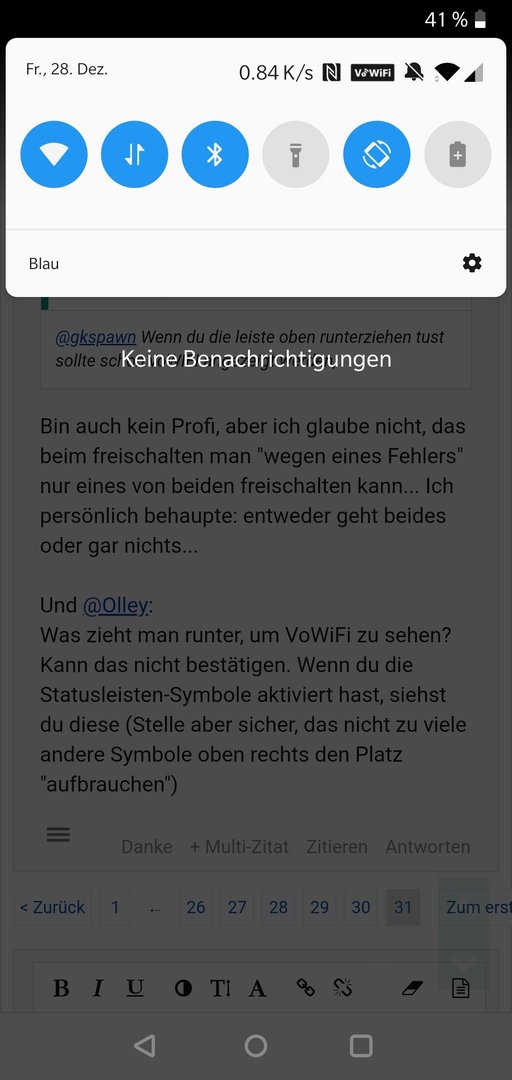Image resolution: width=512 pixels, height=1080 pixels.
Task: Toggle the auto-rotate tile
Action: [x=376, y=154]
